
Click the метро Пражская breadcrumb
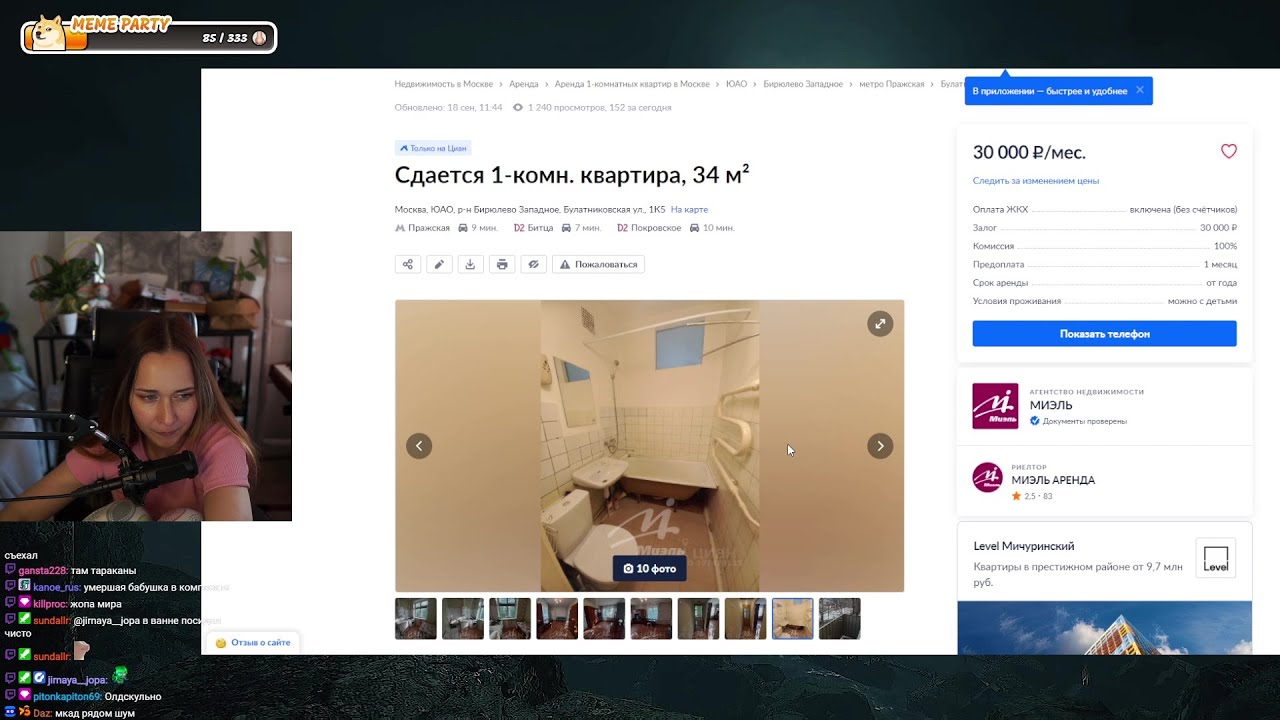pos(892,84)
